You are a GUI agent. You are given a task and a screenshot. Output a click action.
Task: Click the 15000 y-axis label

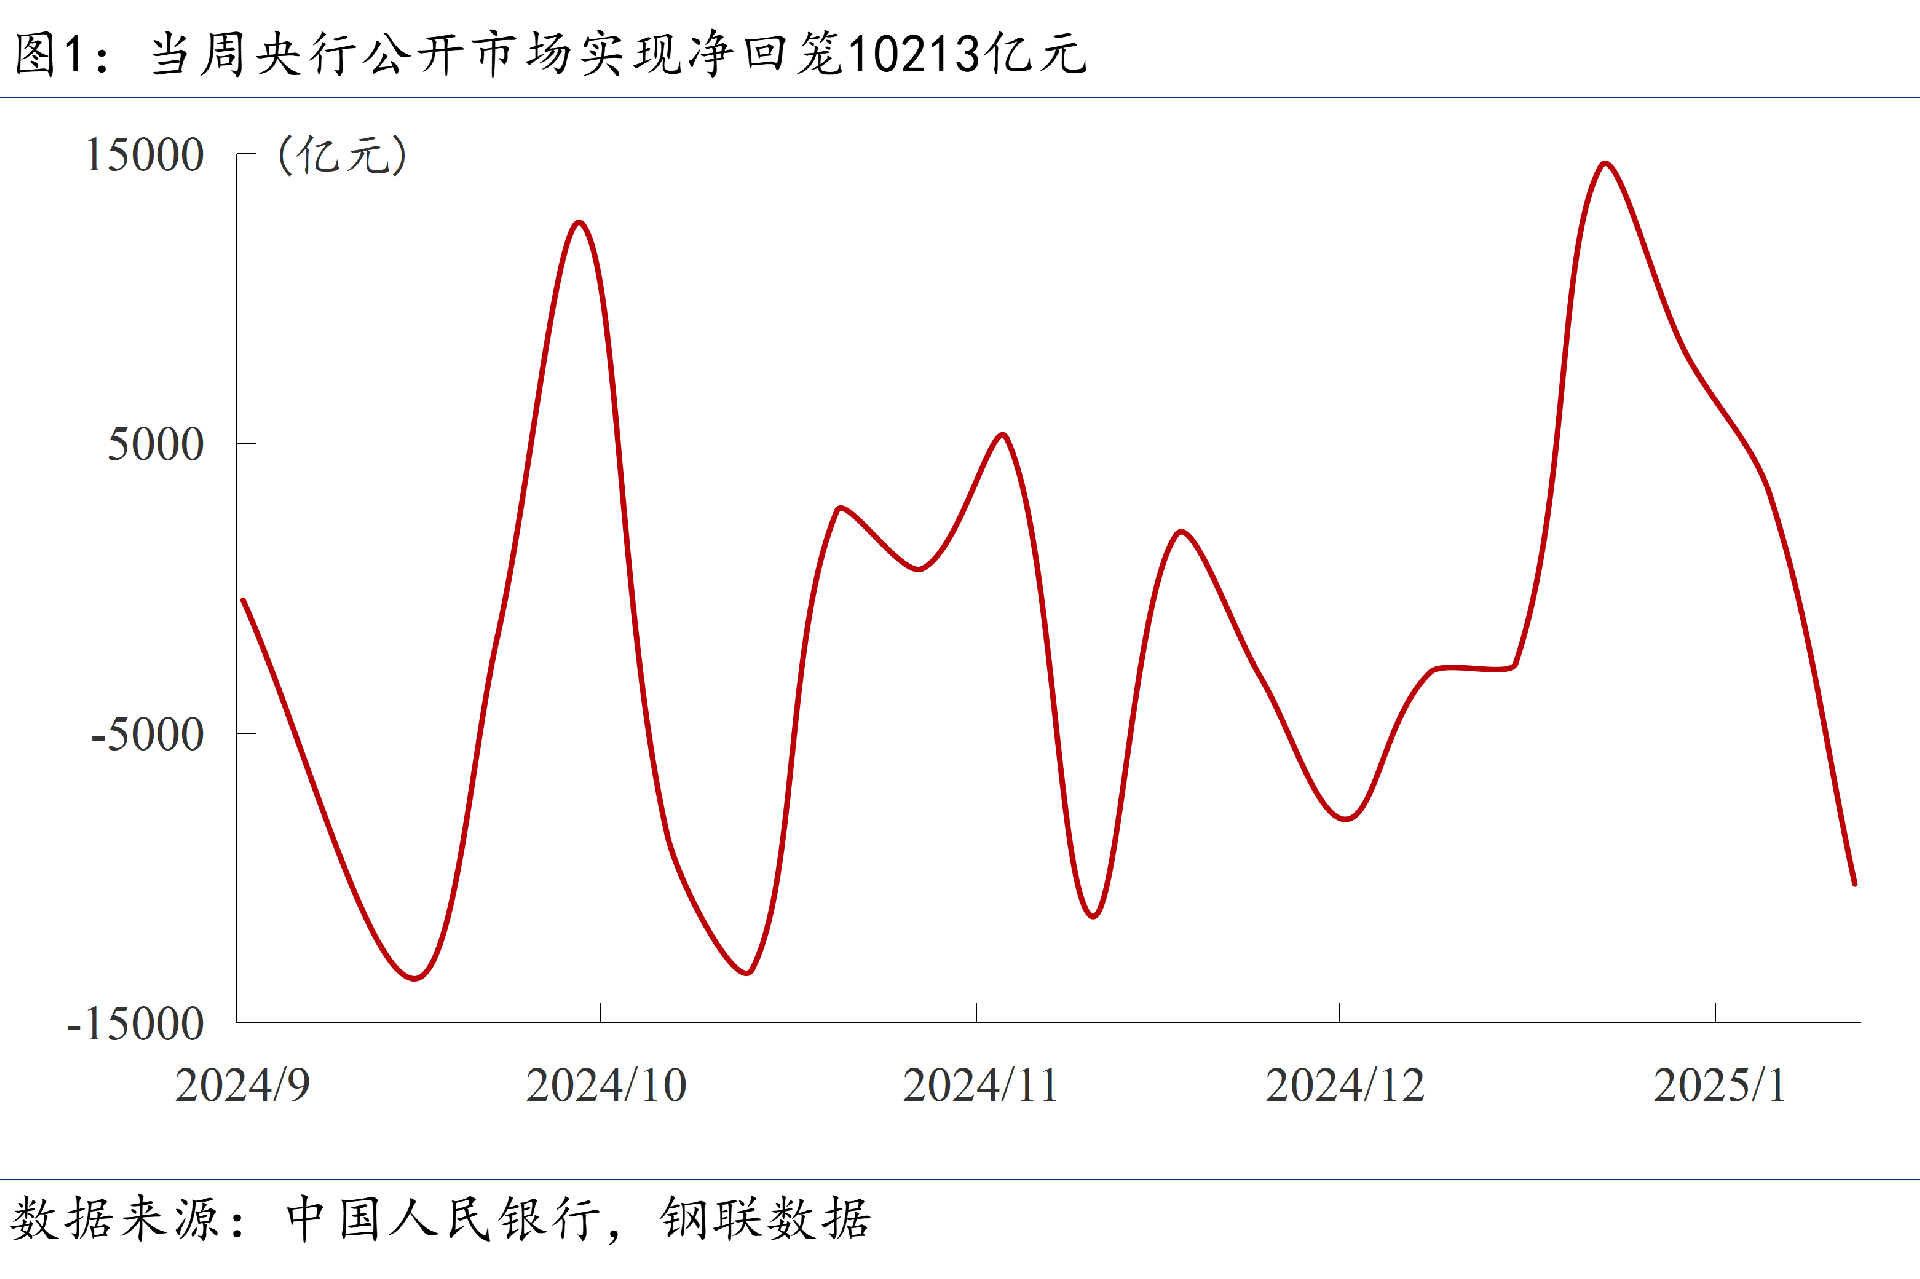pos(145,156)
